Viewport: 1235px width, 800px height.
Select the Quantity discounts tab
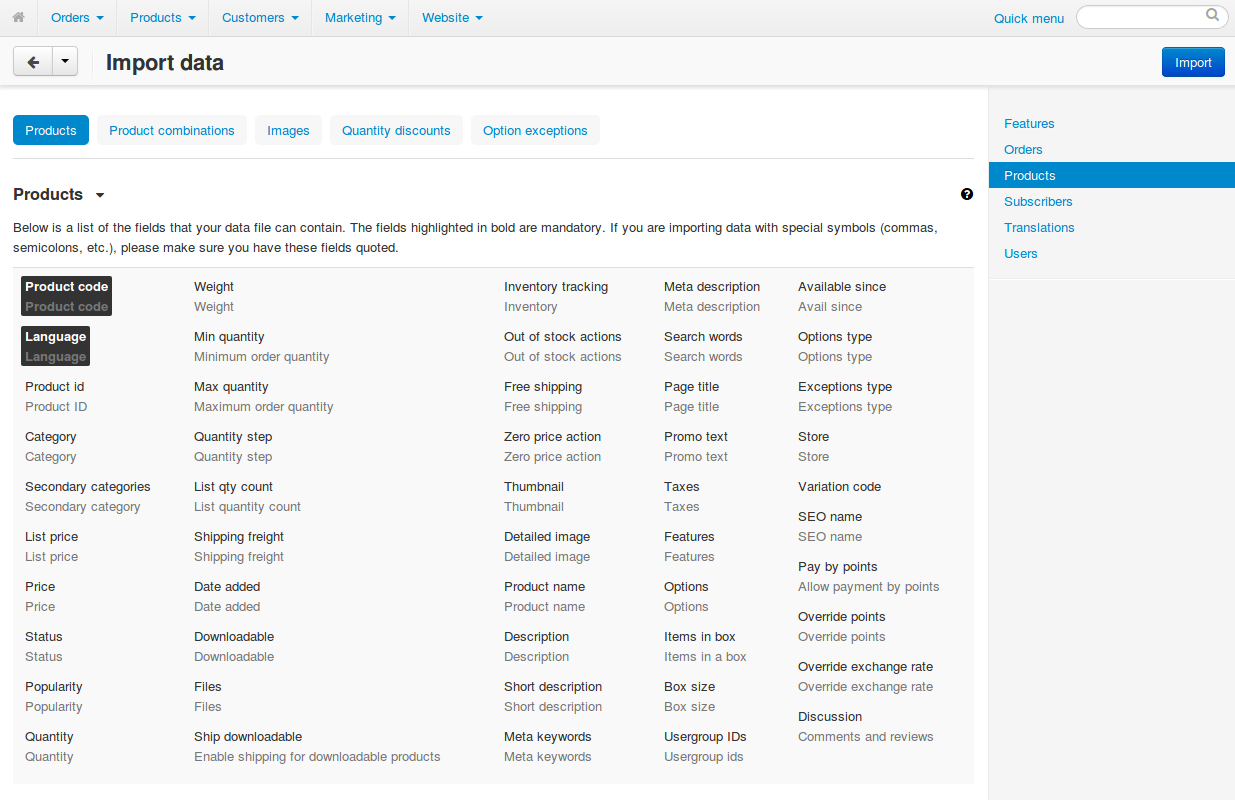click(x=396, y=130)
